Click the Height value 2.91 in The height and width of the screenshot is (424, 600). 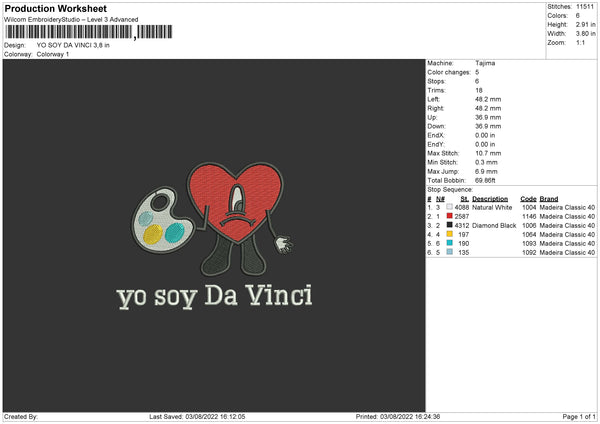click(585, 24)
